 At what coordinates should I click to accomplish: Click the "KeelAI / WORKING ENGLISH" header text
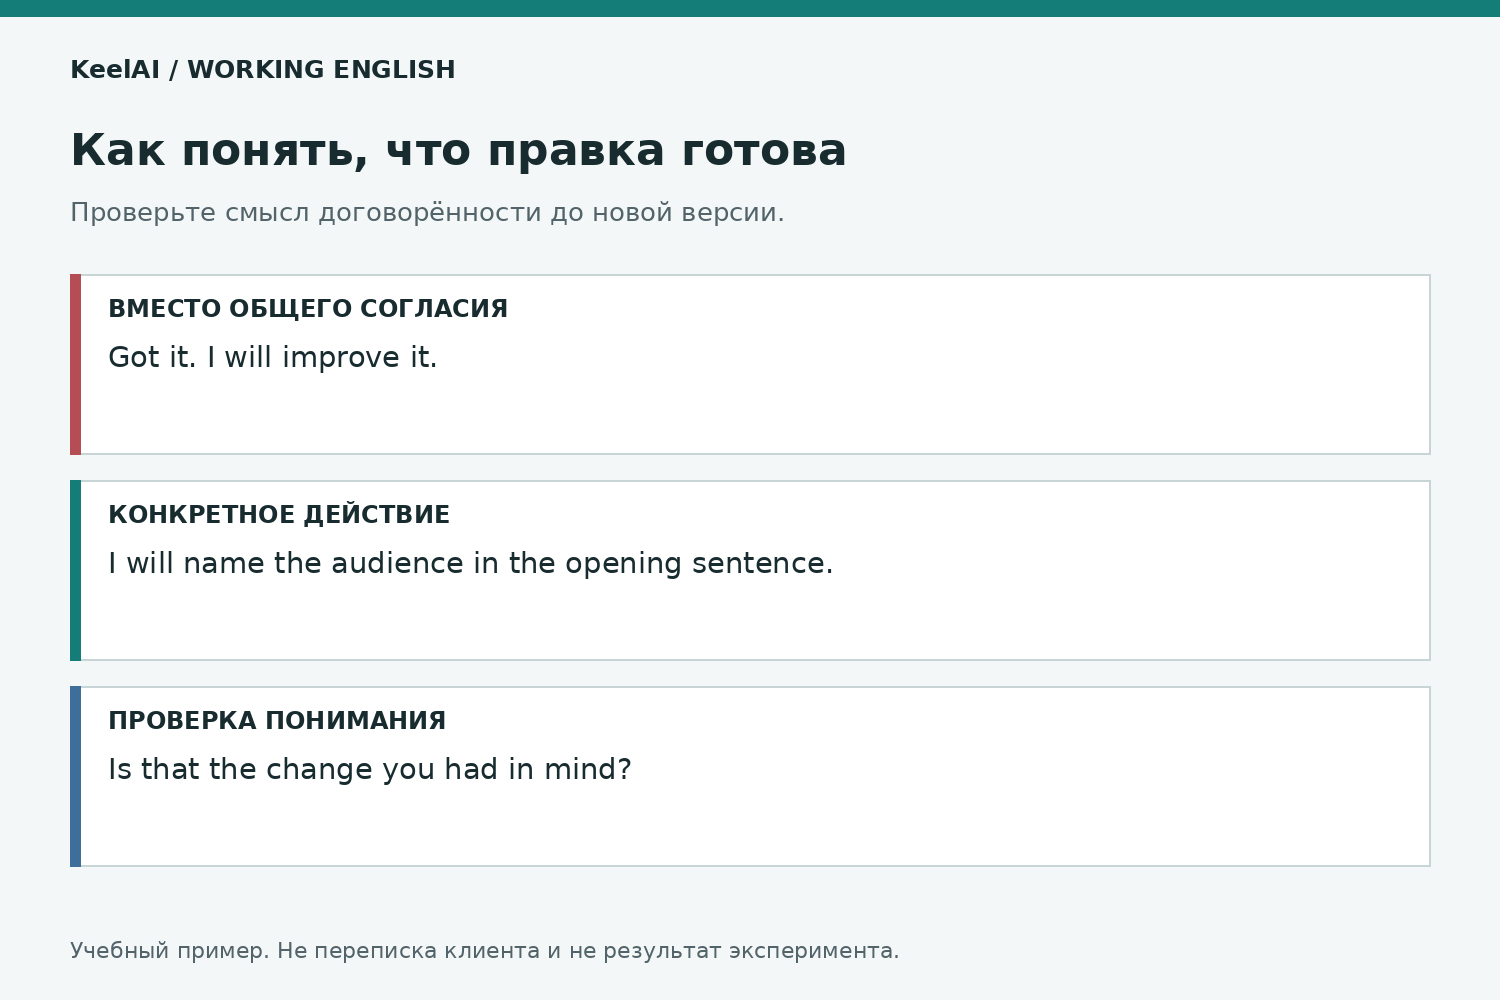tap(263, 70)
